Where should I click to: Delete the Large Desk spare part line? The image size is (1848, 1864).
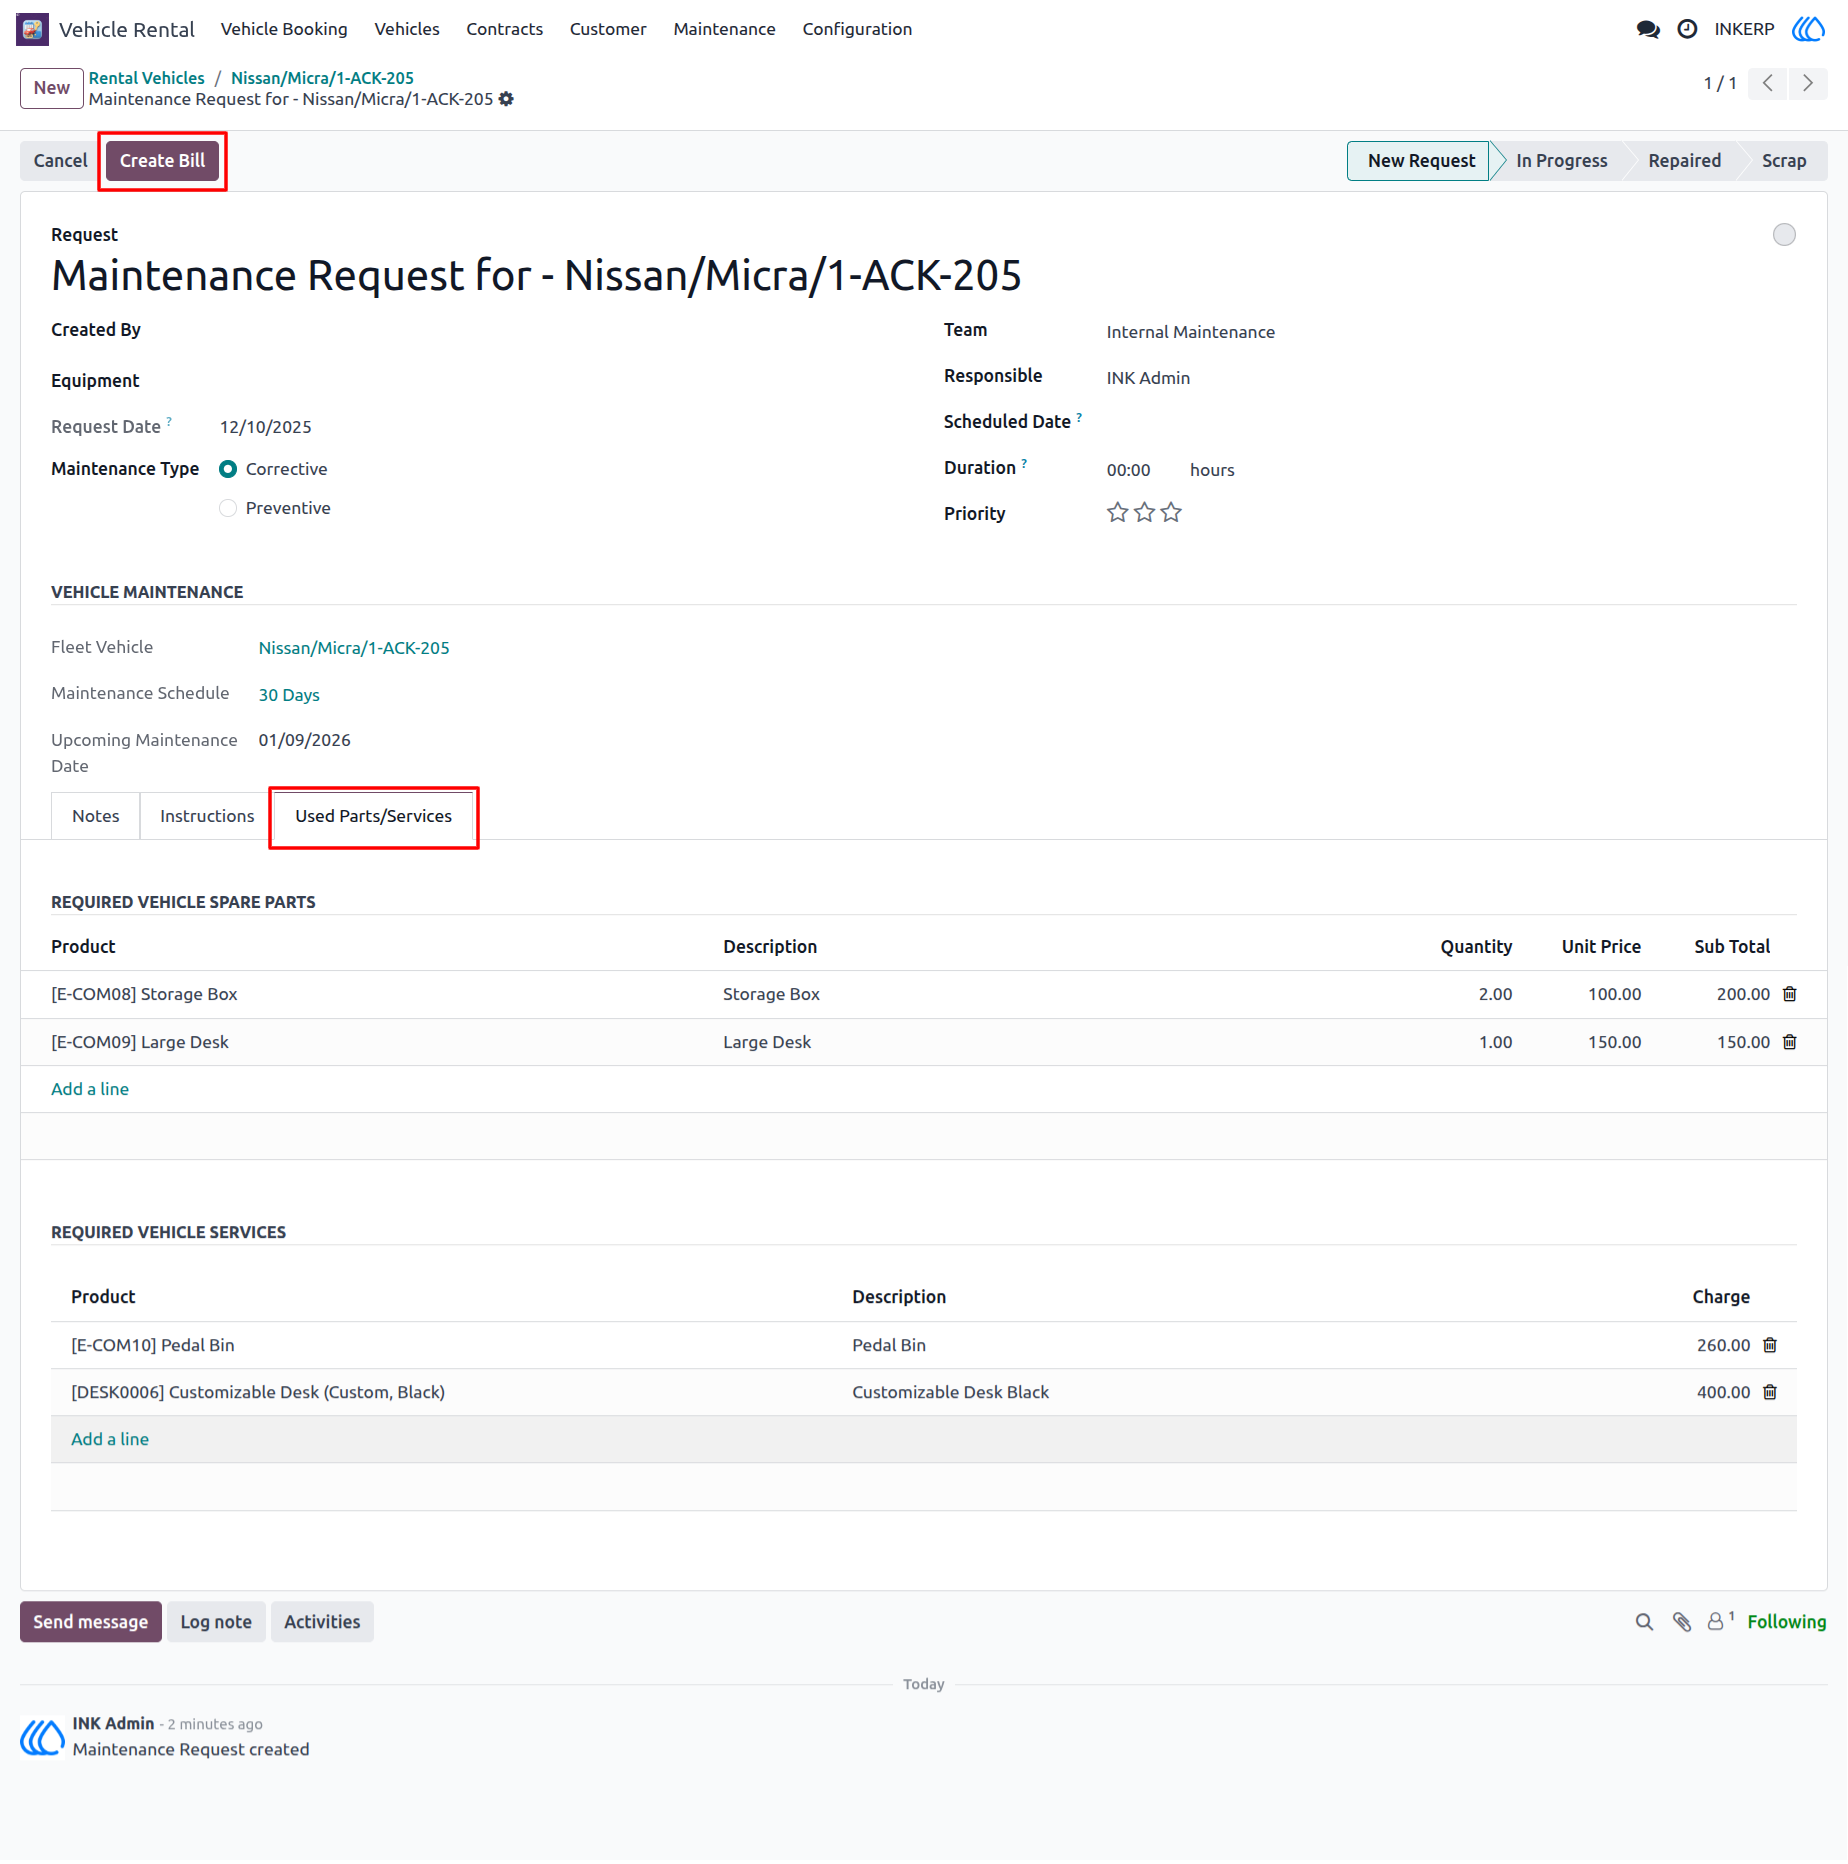1790,1042
